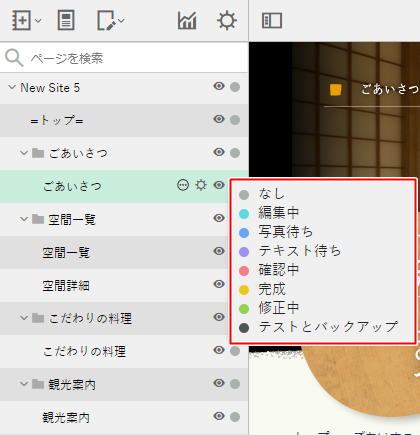Toggle visibility of 観光案内 page

(x=219, y=416)
